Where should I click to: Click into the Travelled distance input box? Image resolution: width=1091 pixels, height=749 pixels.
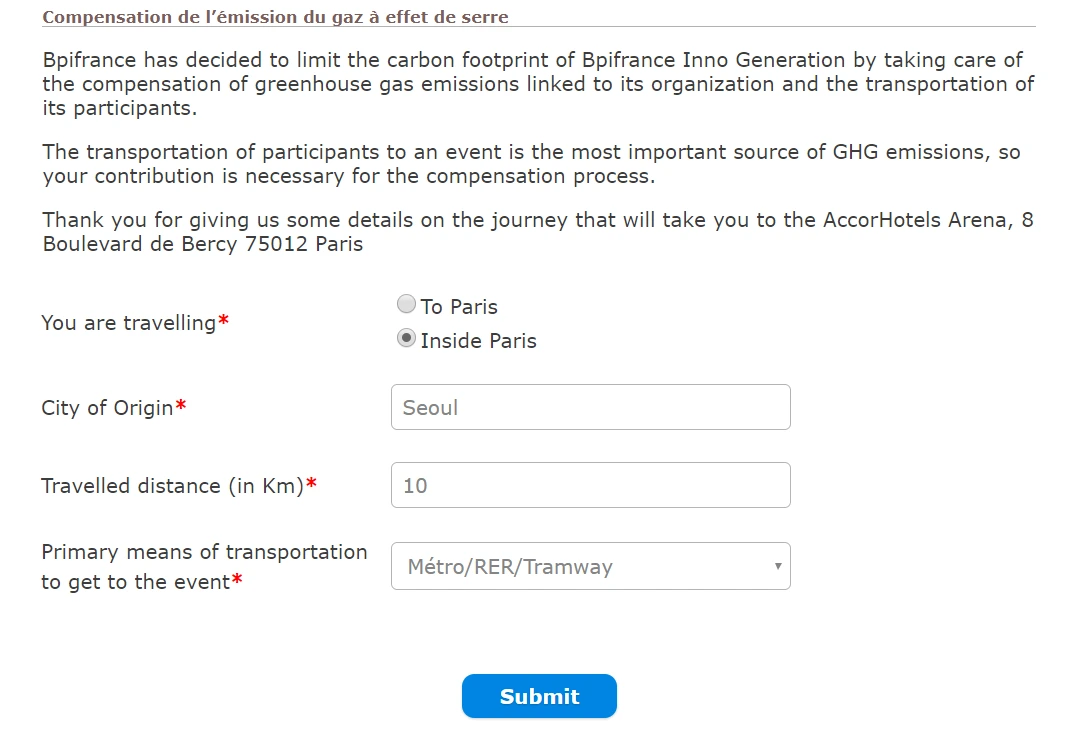click(590, 485)
